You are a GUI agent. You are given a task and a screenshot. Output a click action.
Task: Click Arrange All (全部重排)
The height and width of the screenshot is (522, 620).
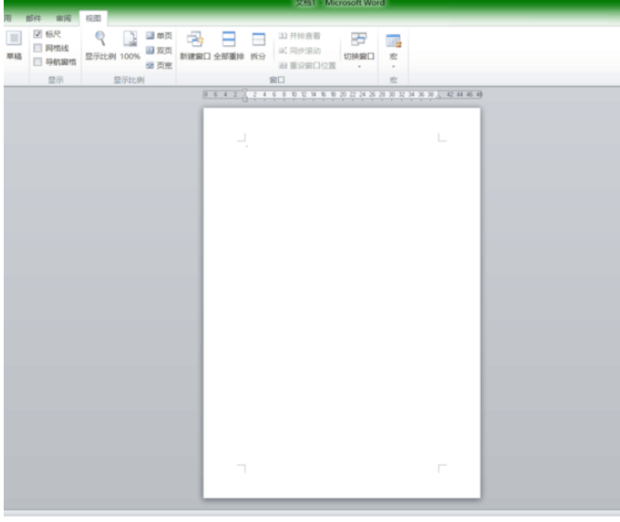(x=229, y=45)
